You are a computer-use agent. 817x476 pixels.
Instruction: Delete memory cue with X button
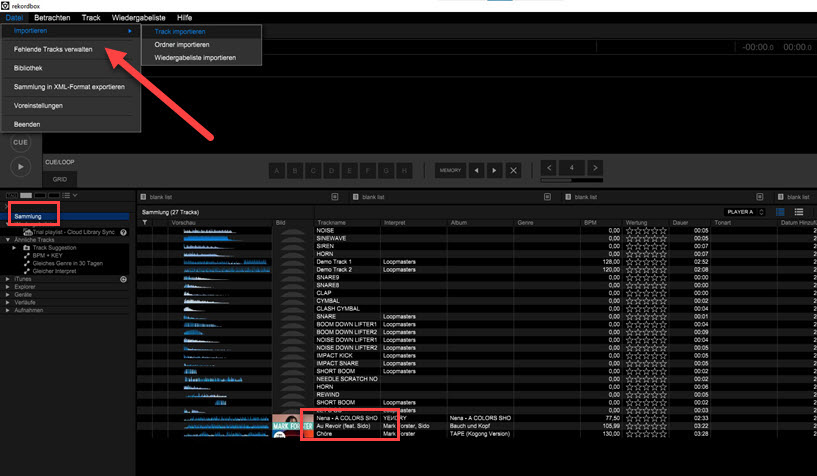(x=513, y=170)
